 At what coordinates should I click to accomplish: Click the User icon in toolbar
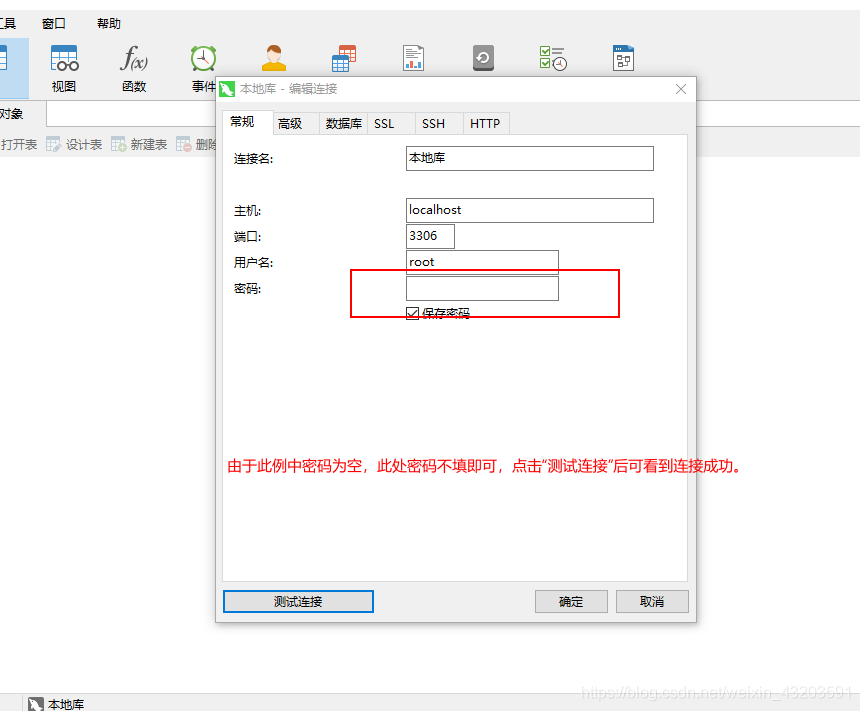273,58
